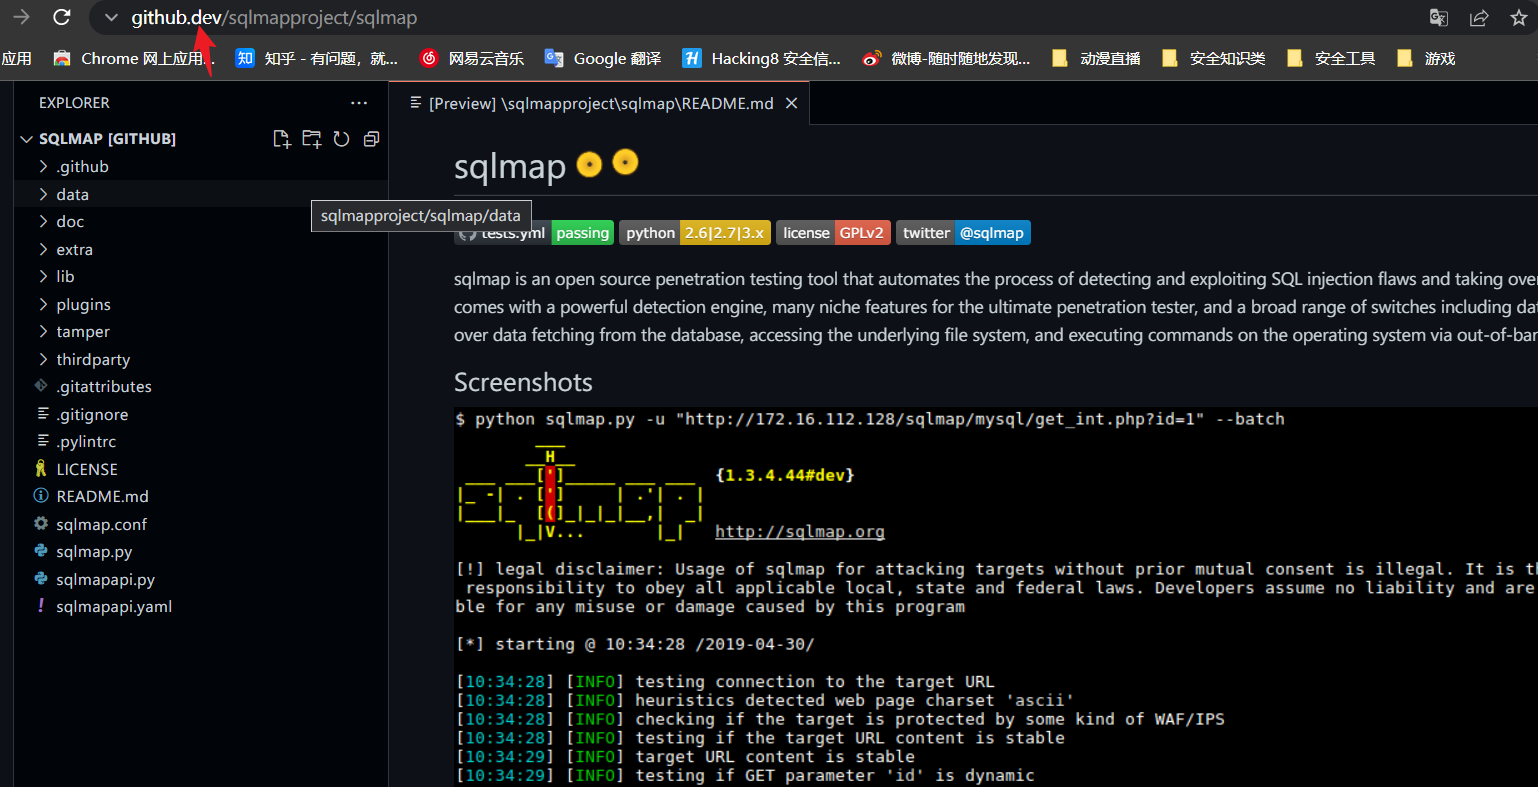Expand the .github folder
The image size is (1538, 787).
tap(200, 167)
